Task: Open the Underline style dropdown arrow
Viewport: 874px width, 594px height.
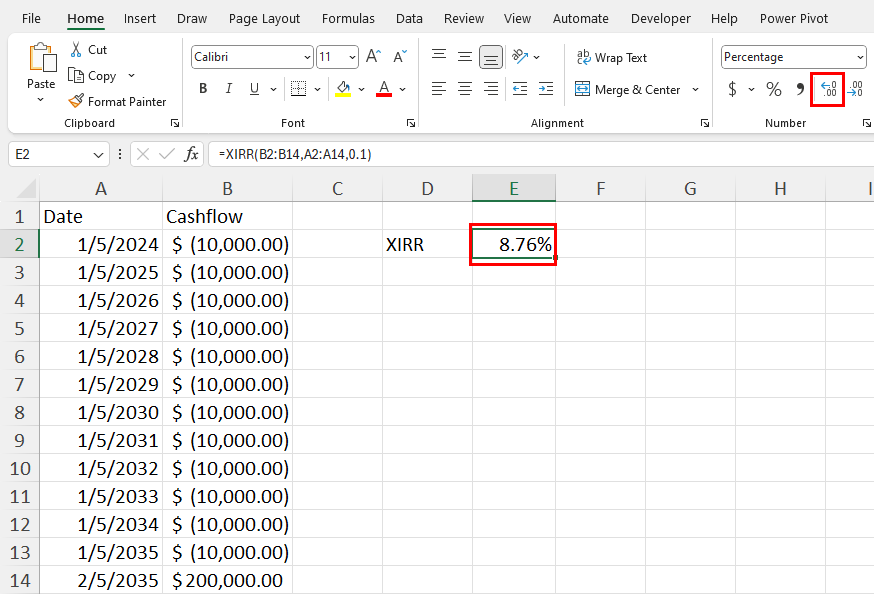Action: tap(273, 89)
